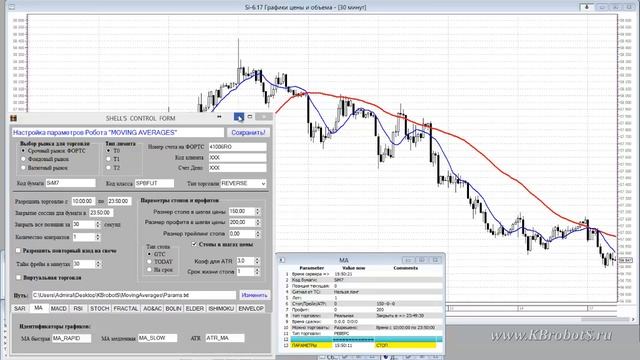This screenshot has height=360, width=640.
Task: Click the profit size 200.00 spinner arrows
Action: (x=258, y=222)
